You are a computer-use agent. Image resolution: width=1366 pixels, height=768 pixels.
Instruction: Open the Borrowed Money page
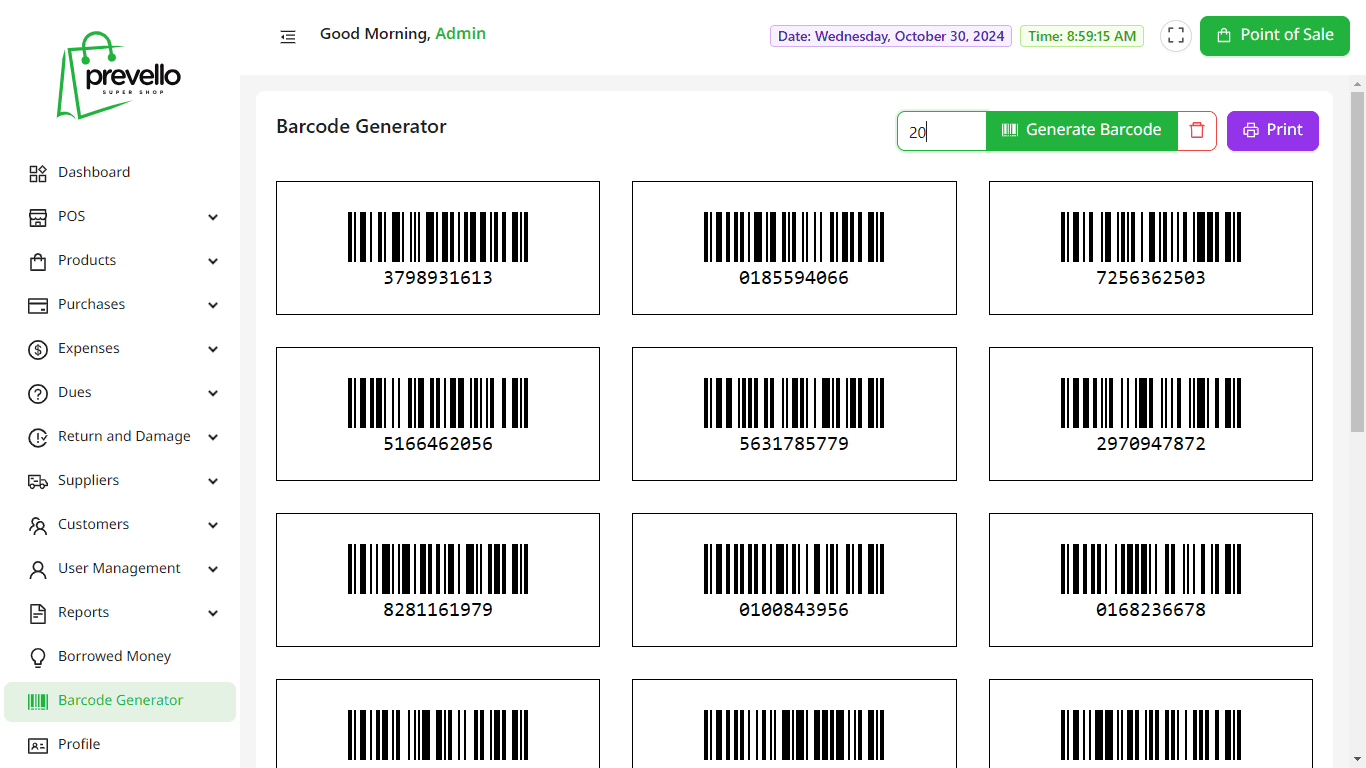[120, 657]
